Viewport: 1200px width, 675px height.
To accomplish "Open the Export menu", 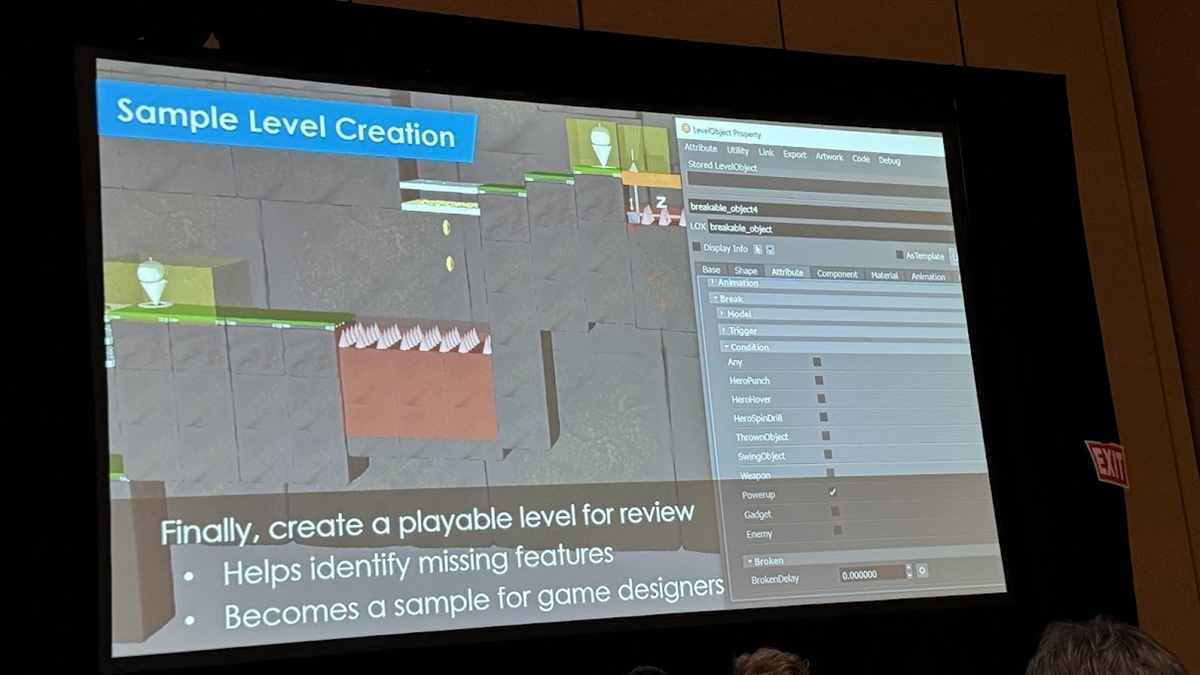I will click(795, 154).
